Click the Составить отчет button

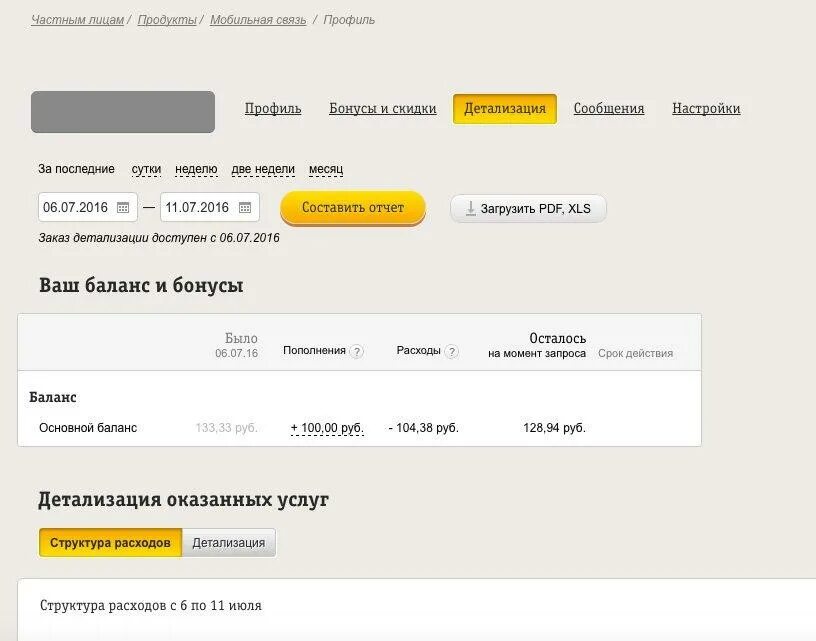point(353,208)
